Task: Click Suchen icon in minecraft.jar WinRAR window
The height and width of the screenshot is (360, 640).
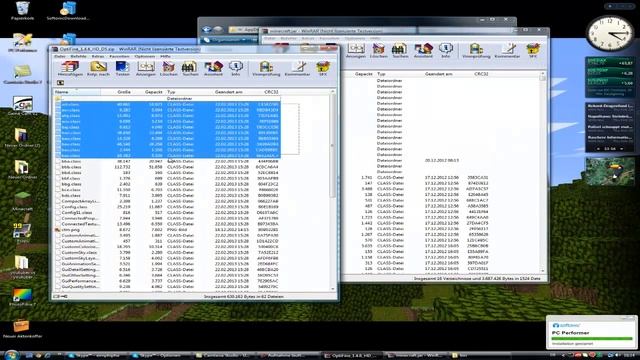Action: click(x=400, y=51)
